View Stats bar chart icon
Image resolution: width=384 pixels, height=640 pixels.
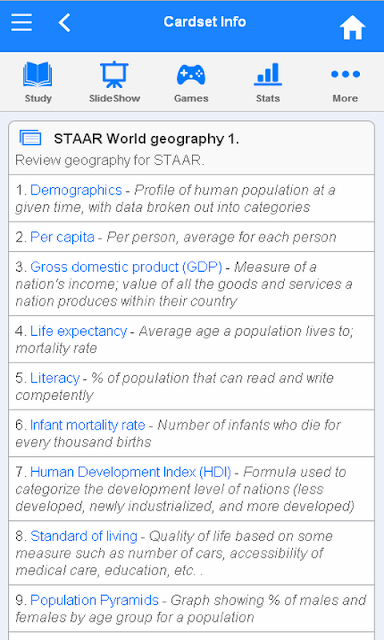(x=268, y=74)
